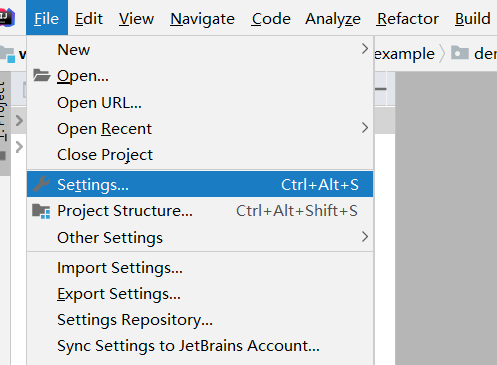Click the open folder icon beside Open
This screenshot has height=365, width=497.
(x=42, y=75)
